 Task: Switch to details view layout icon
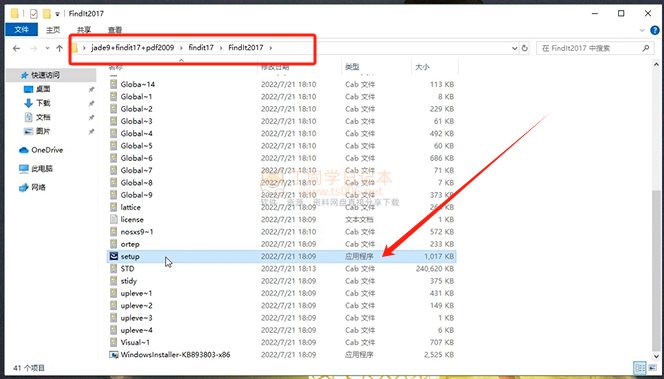(640, 368)
